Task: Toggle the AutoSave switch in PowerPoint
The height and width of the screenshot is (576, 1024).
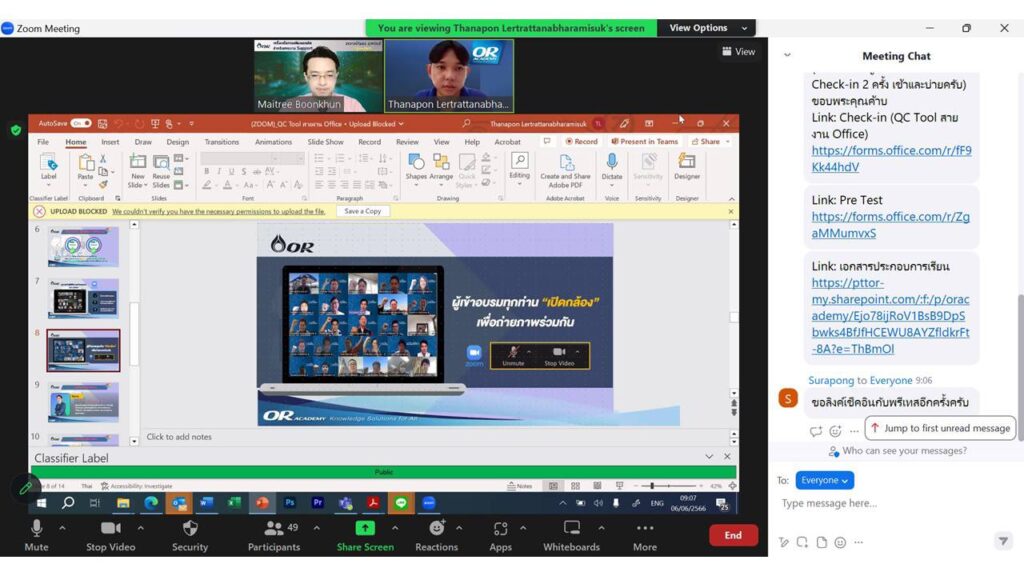Action: (x=81, y=123)
